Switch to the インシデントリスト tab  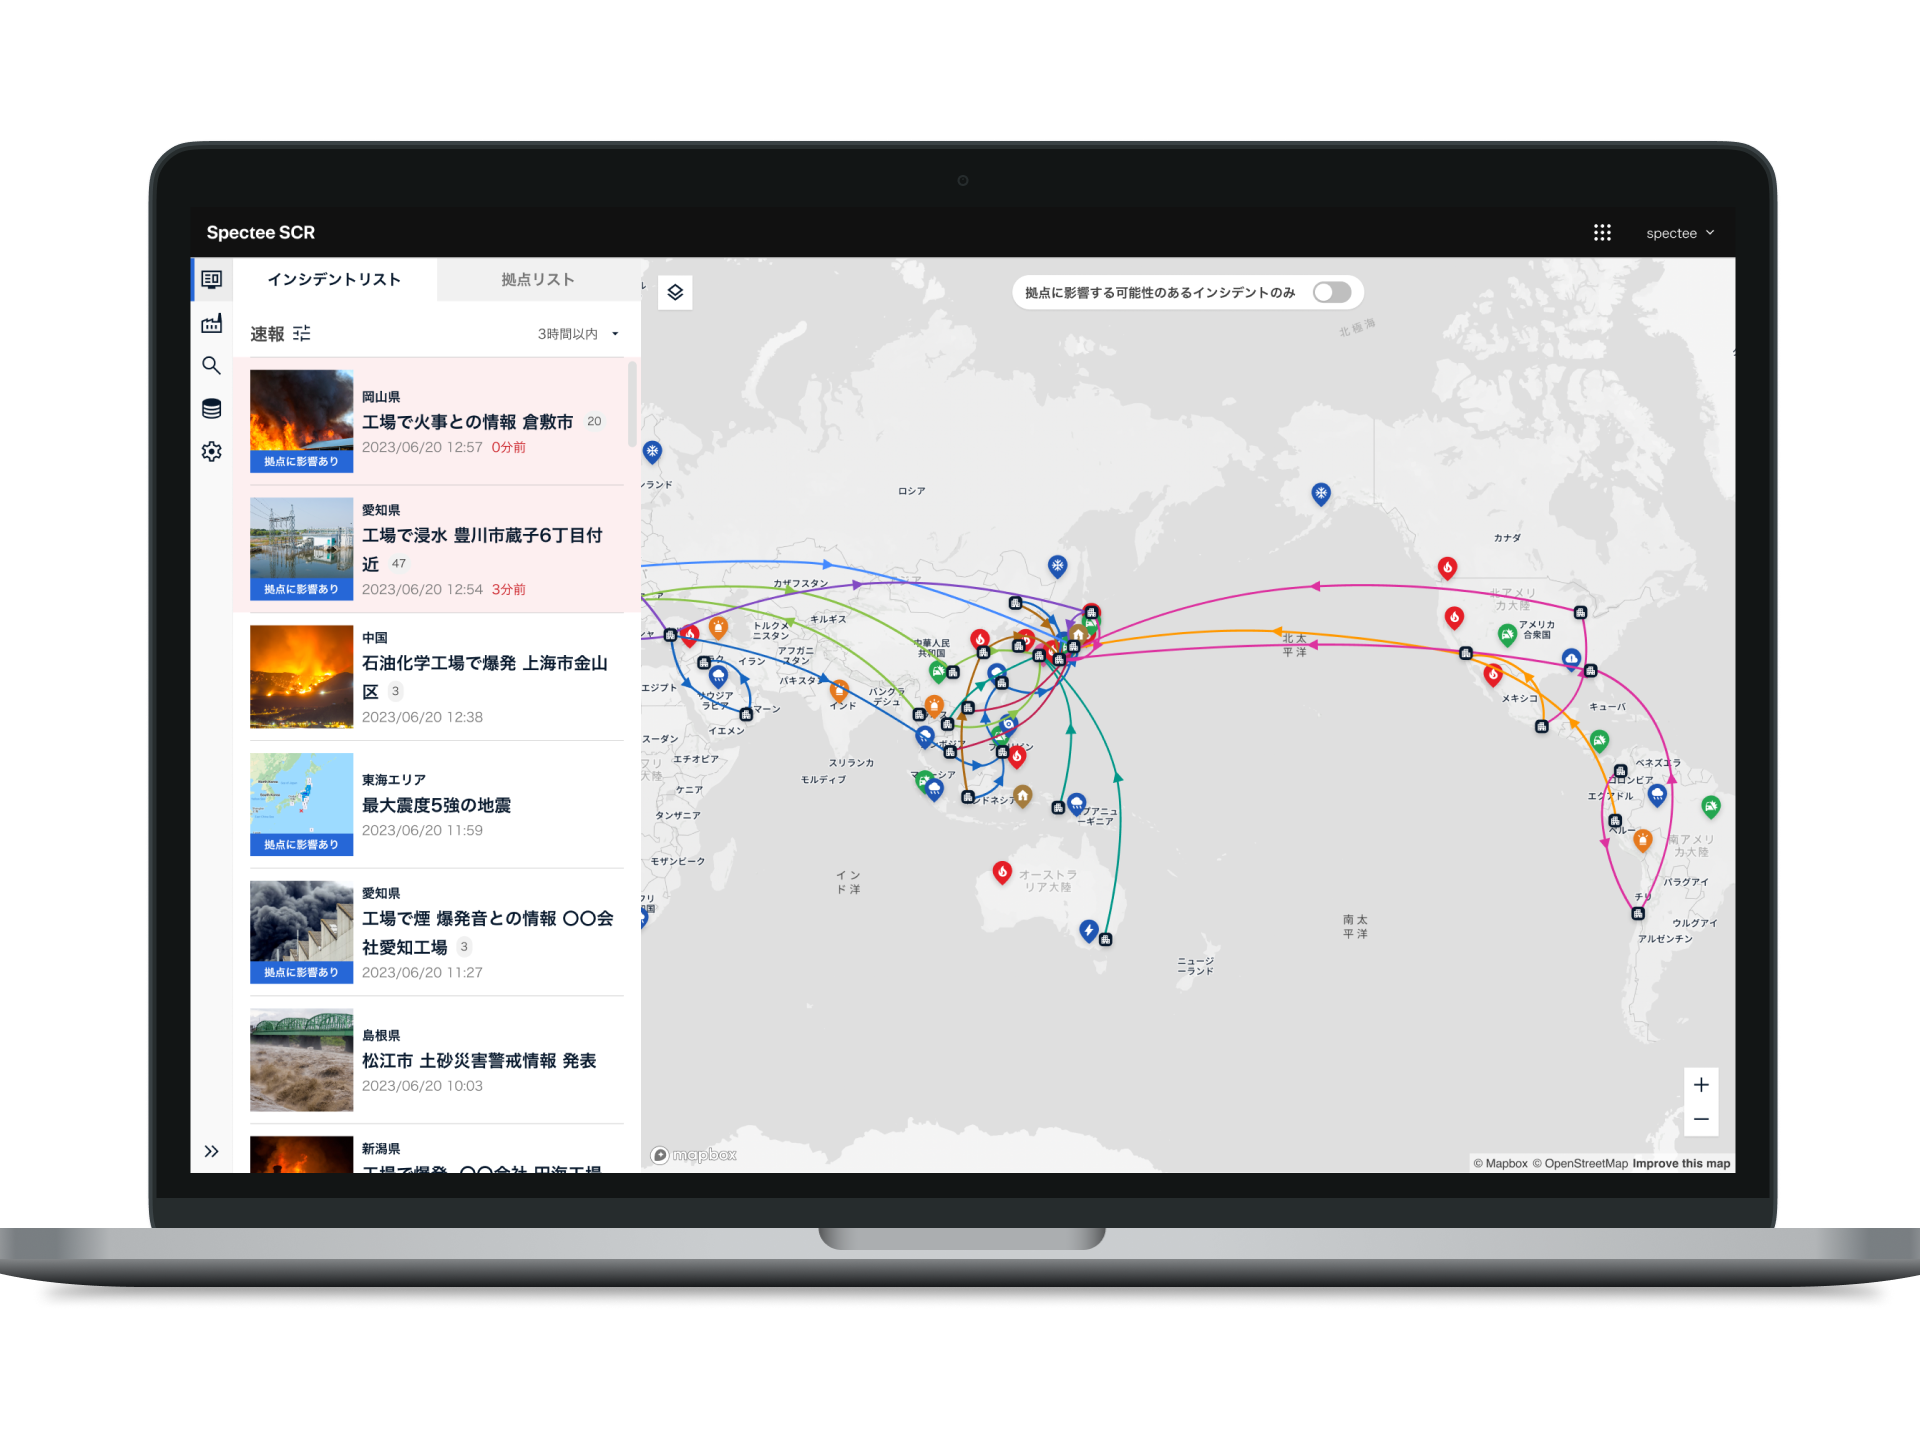tap(334, 279)
